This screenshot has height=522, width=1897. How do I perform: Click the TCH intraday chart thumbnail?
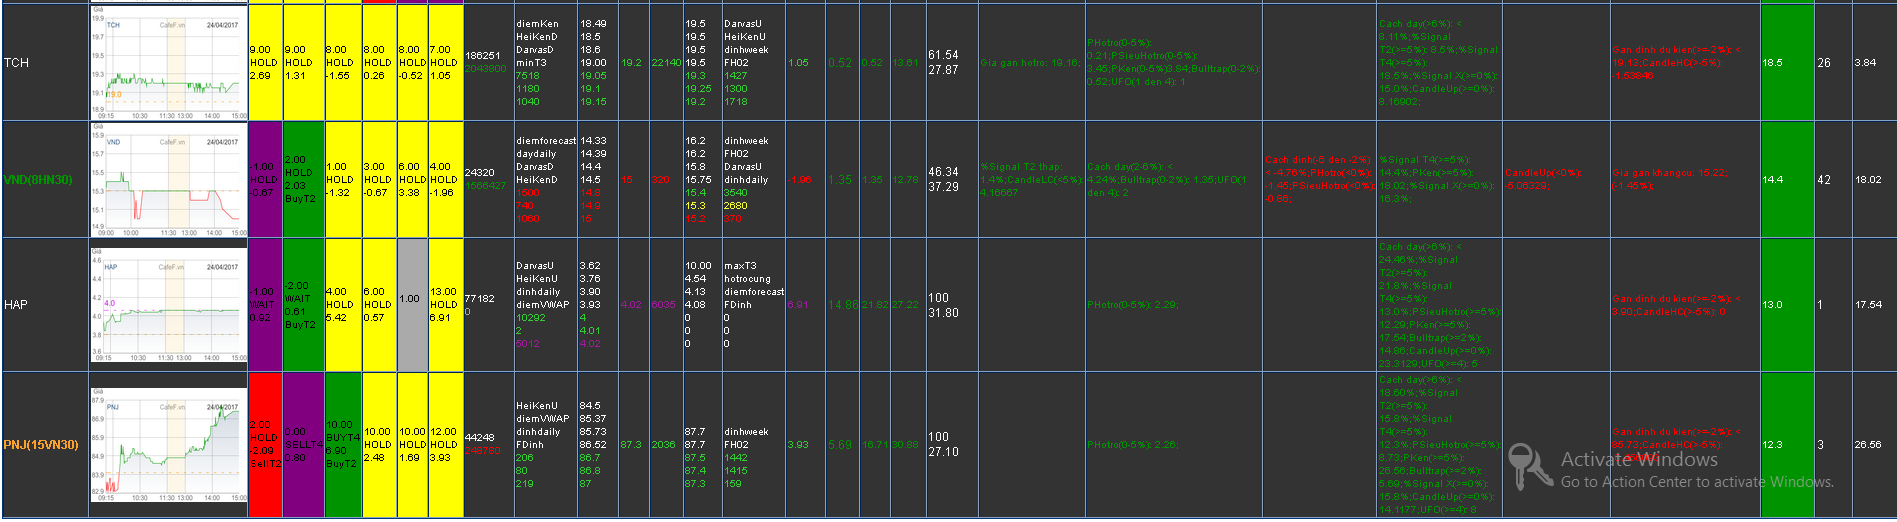click(168, 63)
